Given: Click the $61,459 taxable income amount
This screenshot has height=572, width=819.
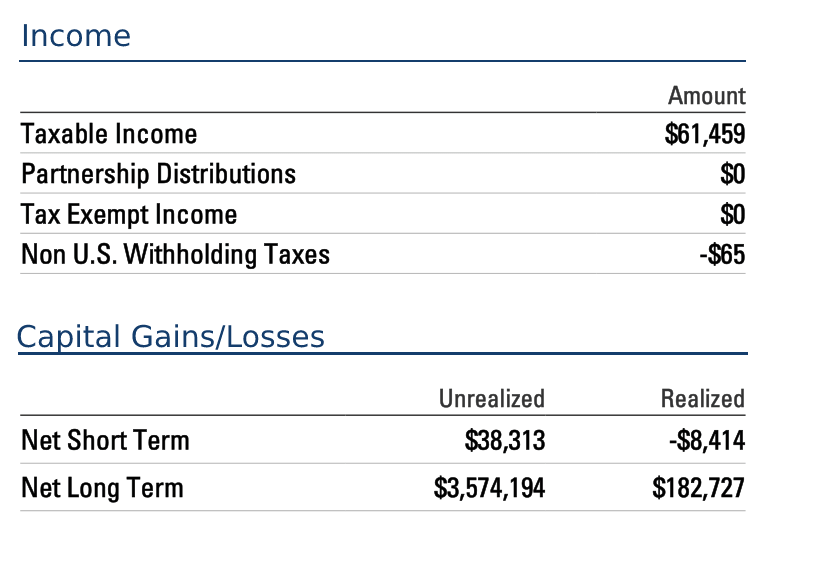Looking at the screenshot, I should [705, 134].
